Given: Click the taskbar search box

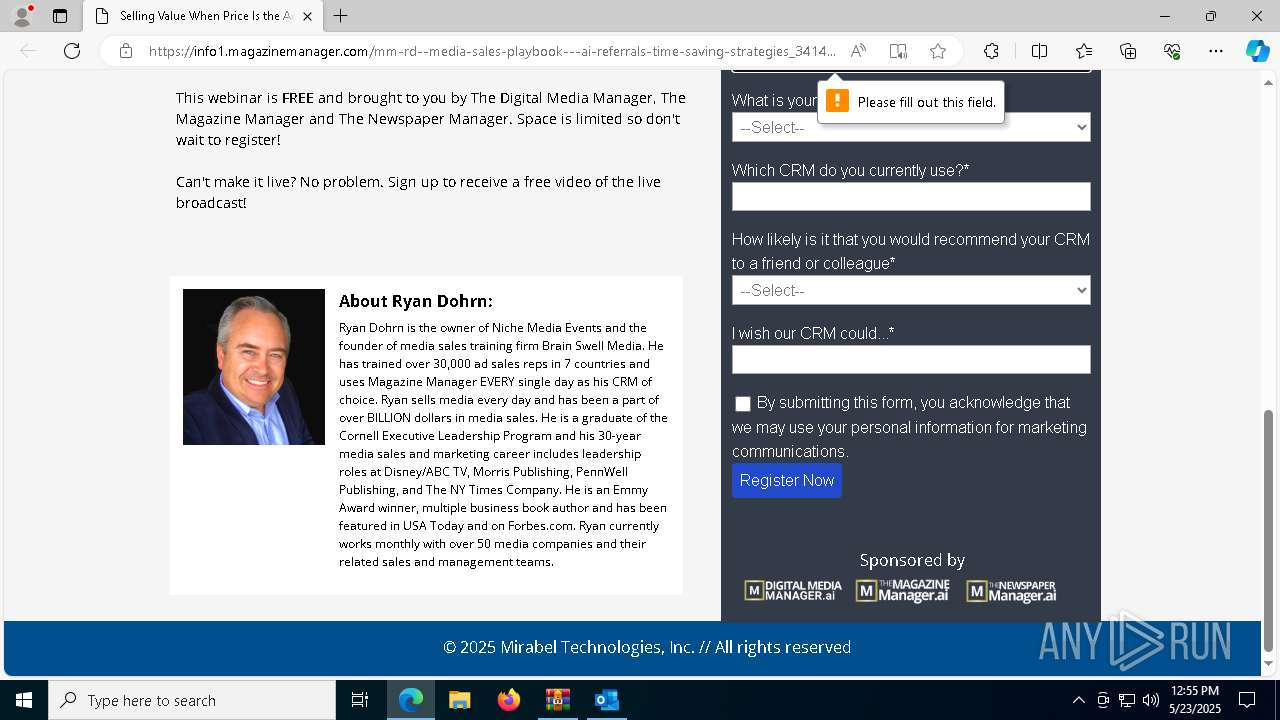Looking at the screenshot, I should point(192,700).
